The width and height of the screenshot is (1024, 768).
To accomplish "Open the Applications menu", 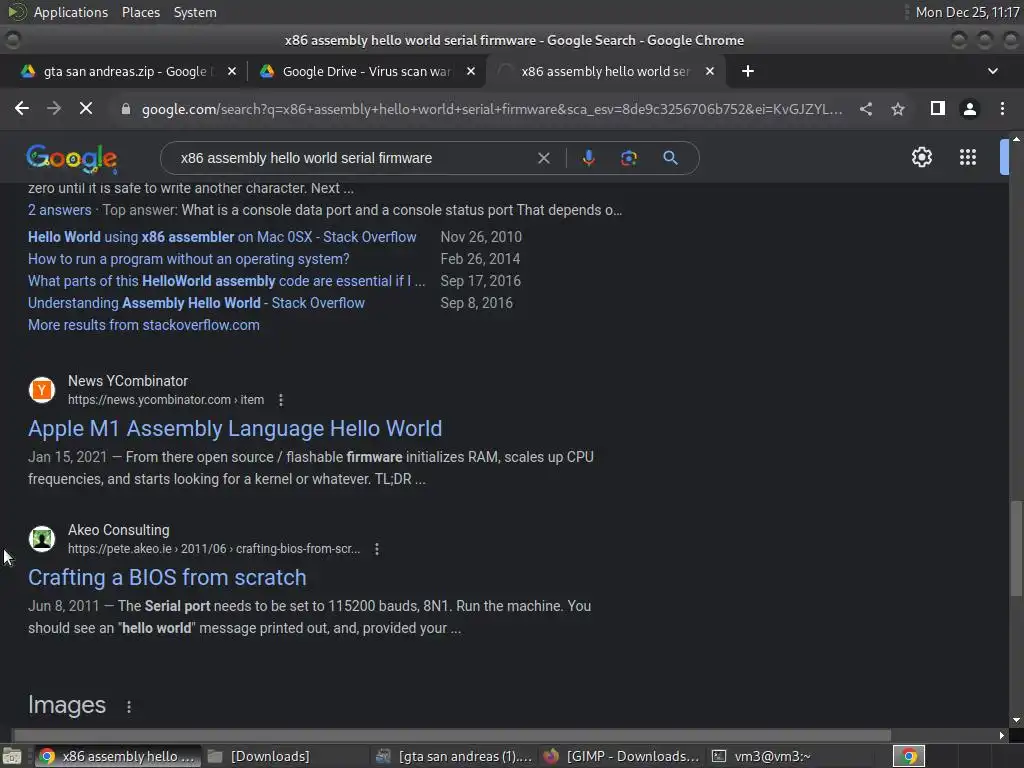I will click(71, 12).
